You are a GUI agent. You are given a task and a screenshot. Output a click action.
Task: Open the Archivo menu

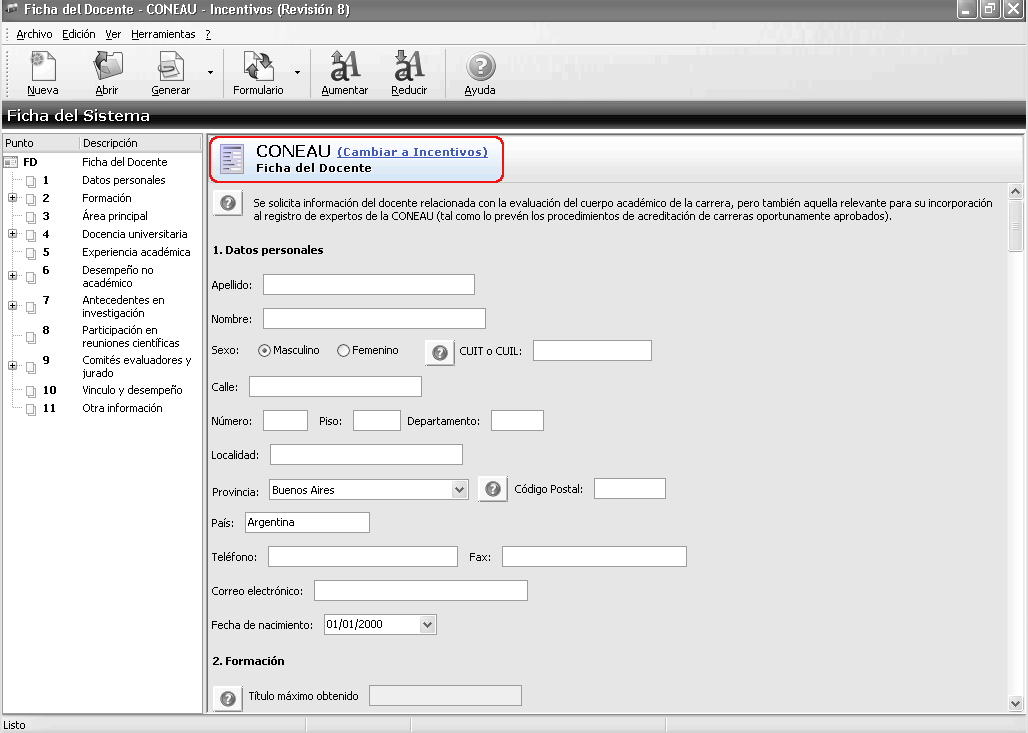coord(34,34)
